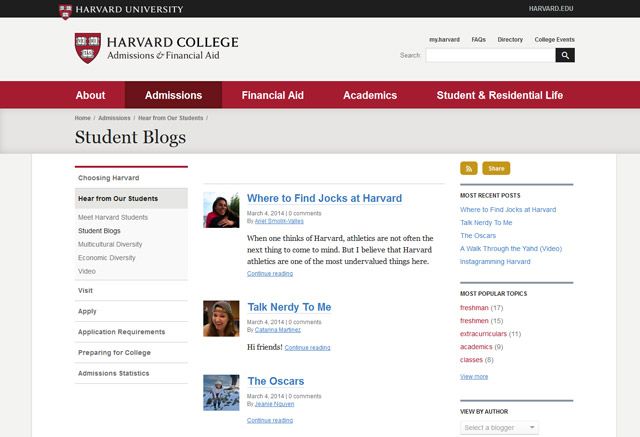
Task: Open the Financial Aid navigation tab
Action: pos(272,95)
